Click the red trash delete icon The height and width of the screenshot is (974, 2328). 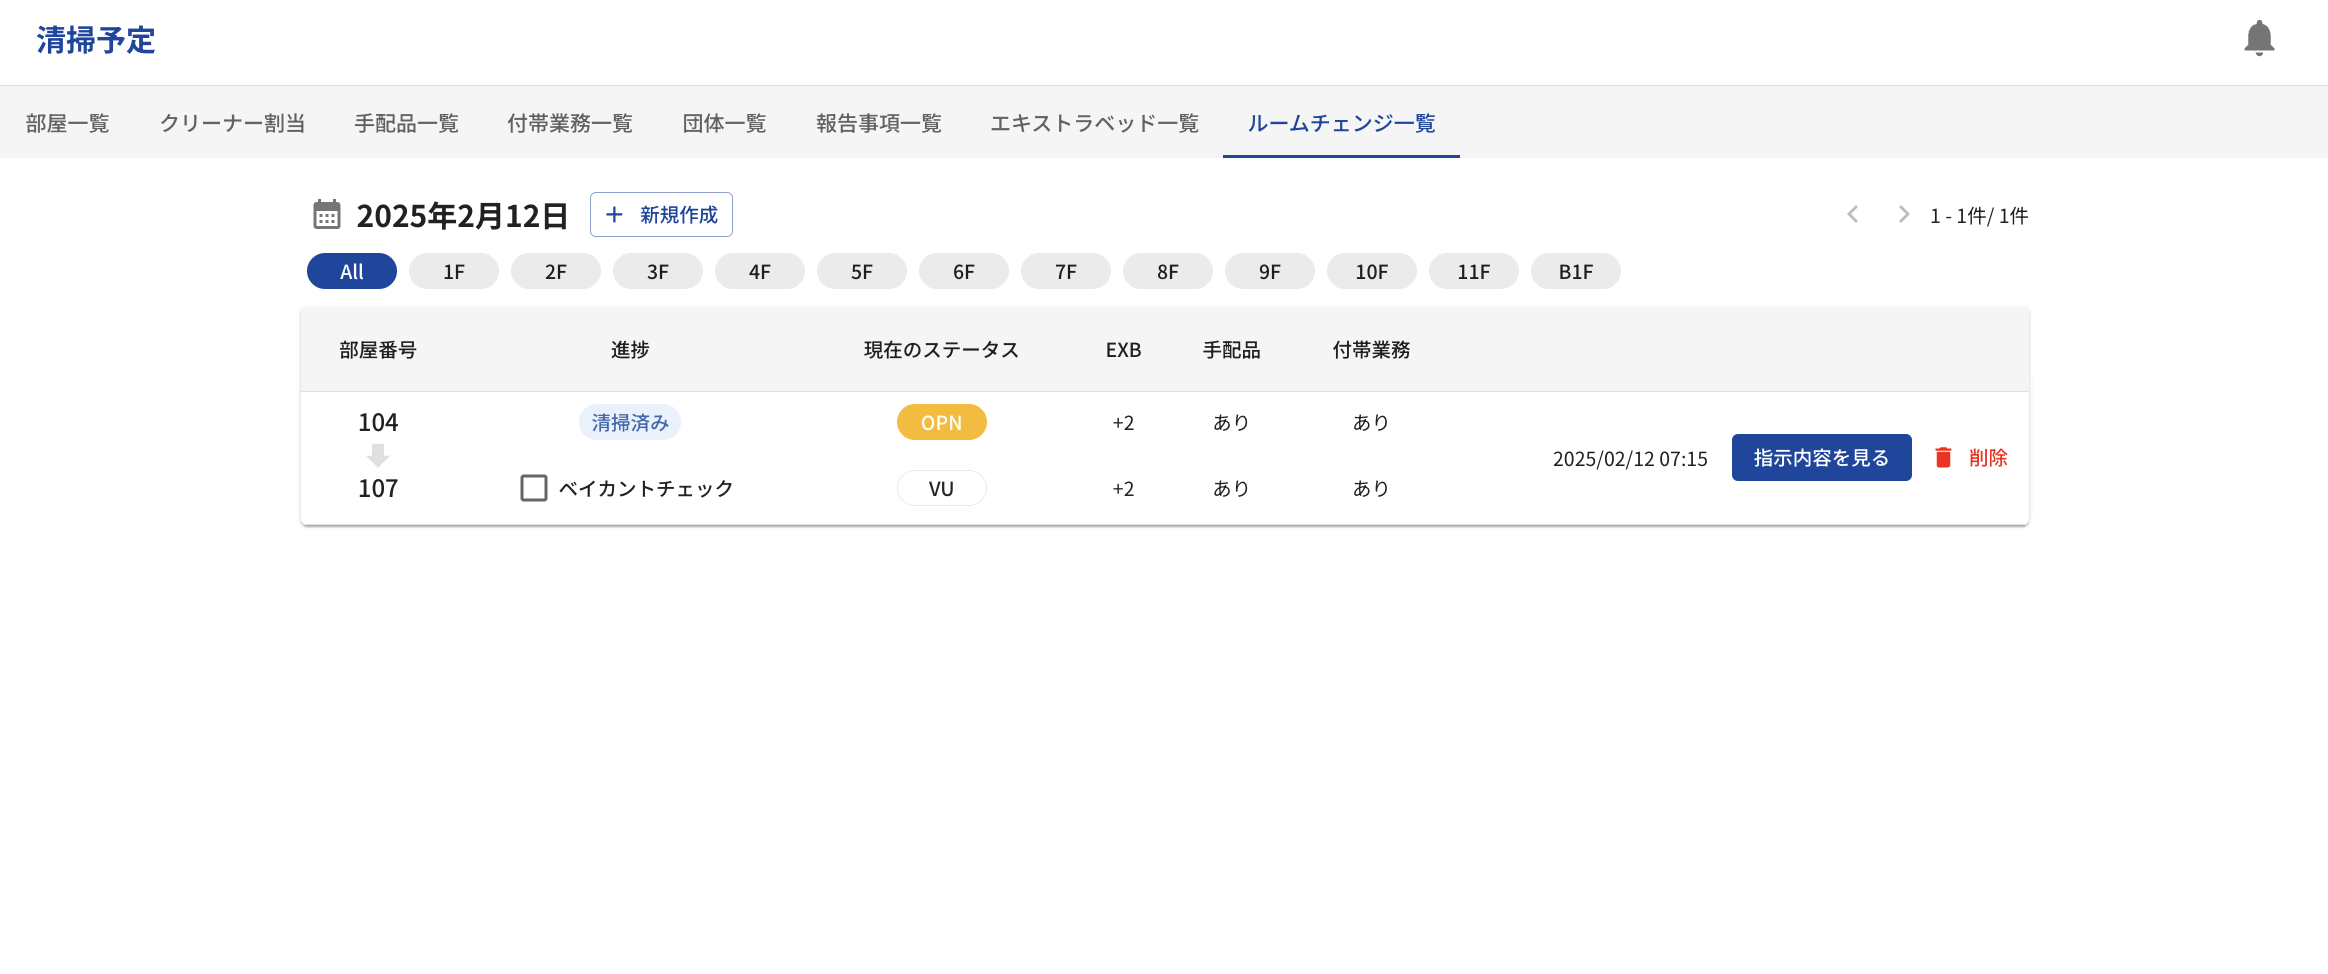point(1943,458)
